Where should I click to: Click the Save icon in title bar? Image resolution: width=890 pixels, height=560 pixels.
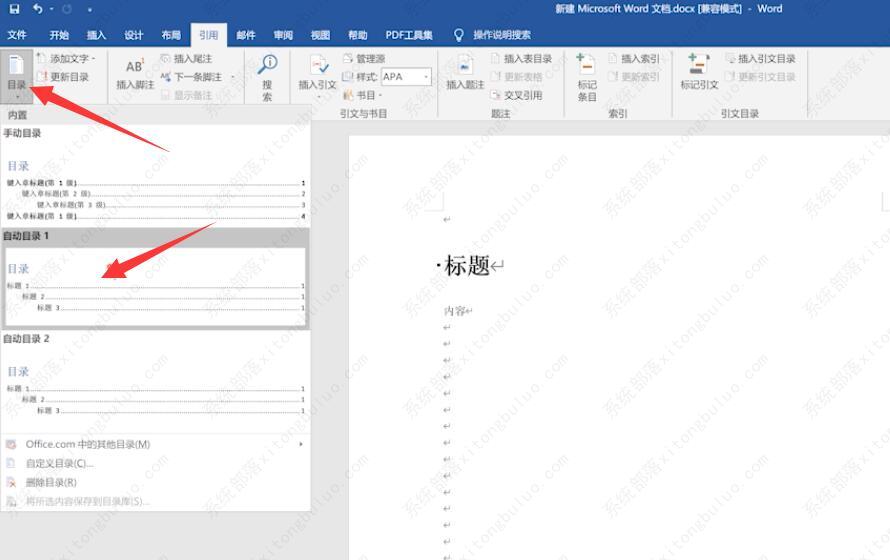point(13,9)
